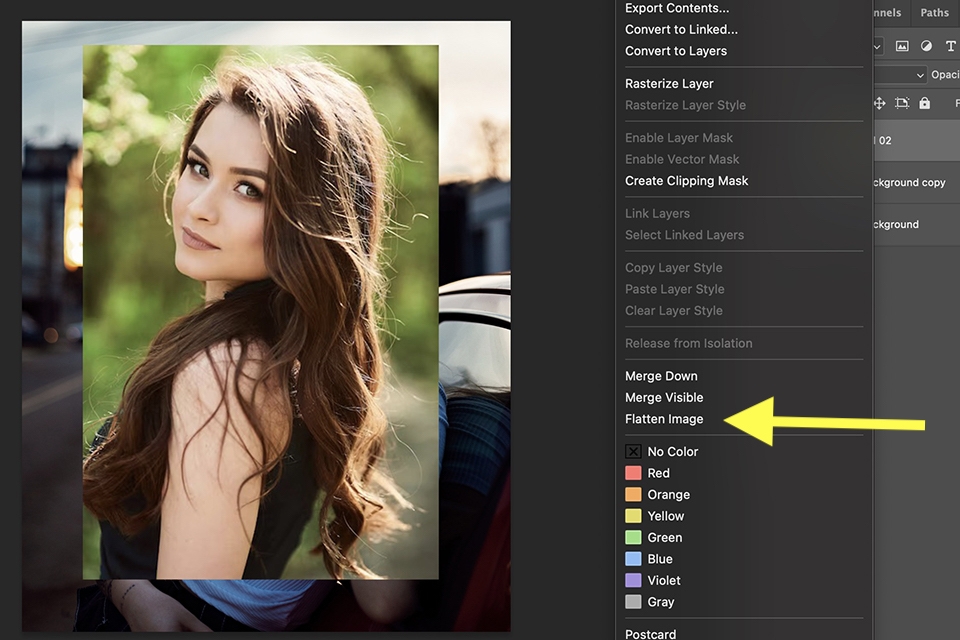960x640 pixels.
Task: Click Create Clipping Mask
Action: pos(686,181)
